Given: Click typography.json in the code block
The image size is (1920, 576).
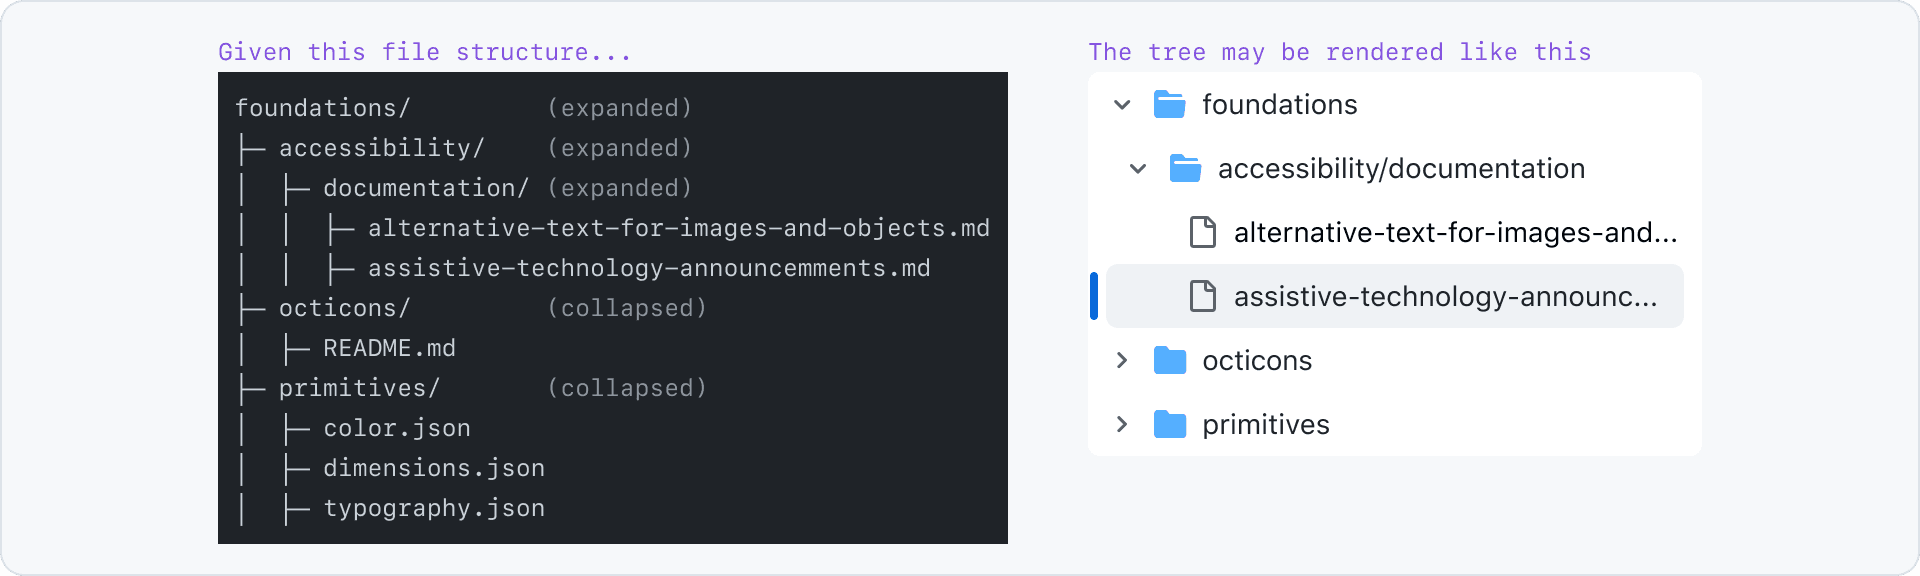Looking at the screenshot, I should point(434,508).
